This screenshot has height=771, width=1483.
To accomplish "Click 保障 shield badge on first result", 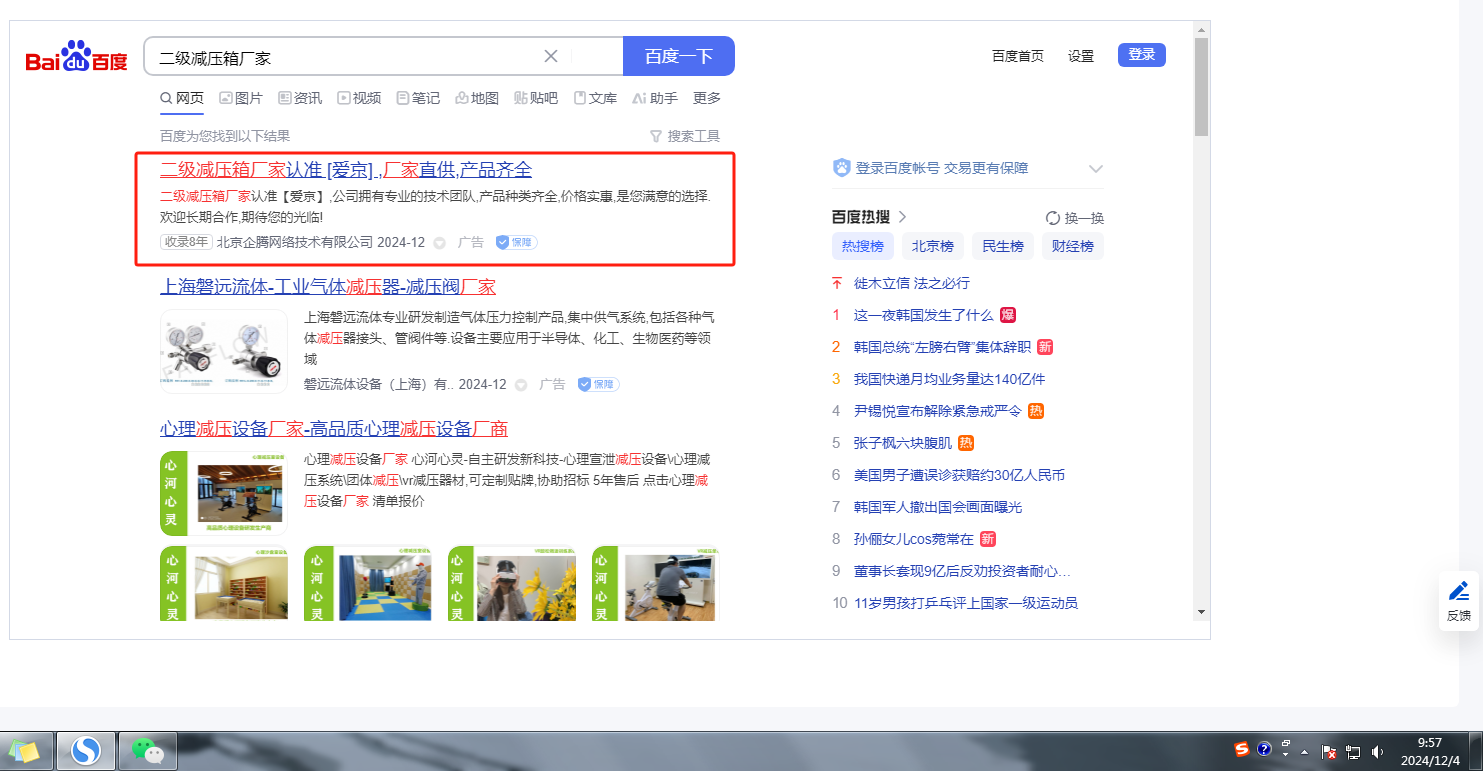I will (x=516, y=242).
